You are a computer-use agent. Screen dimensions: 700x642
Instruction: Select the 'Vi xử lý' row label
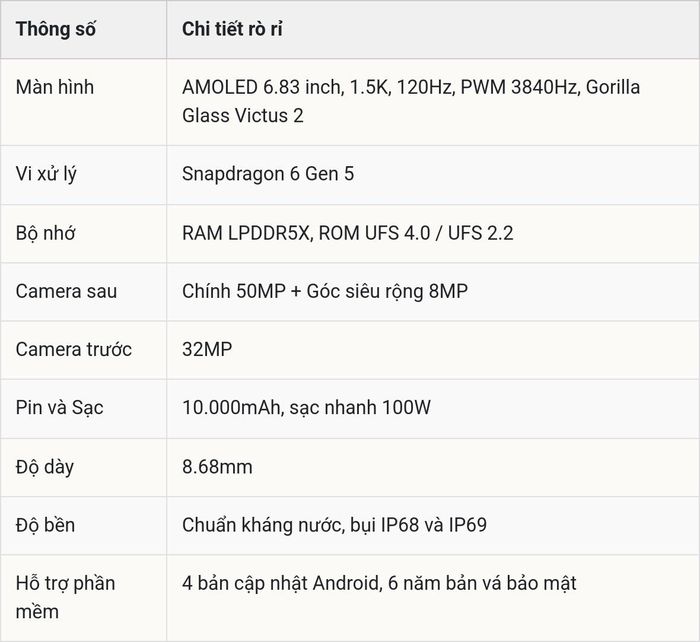pyautogui.click(x=46, y=174)
